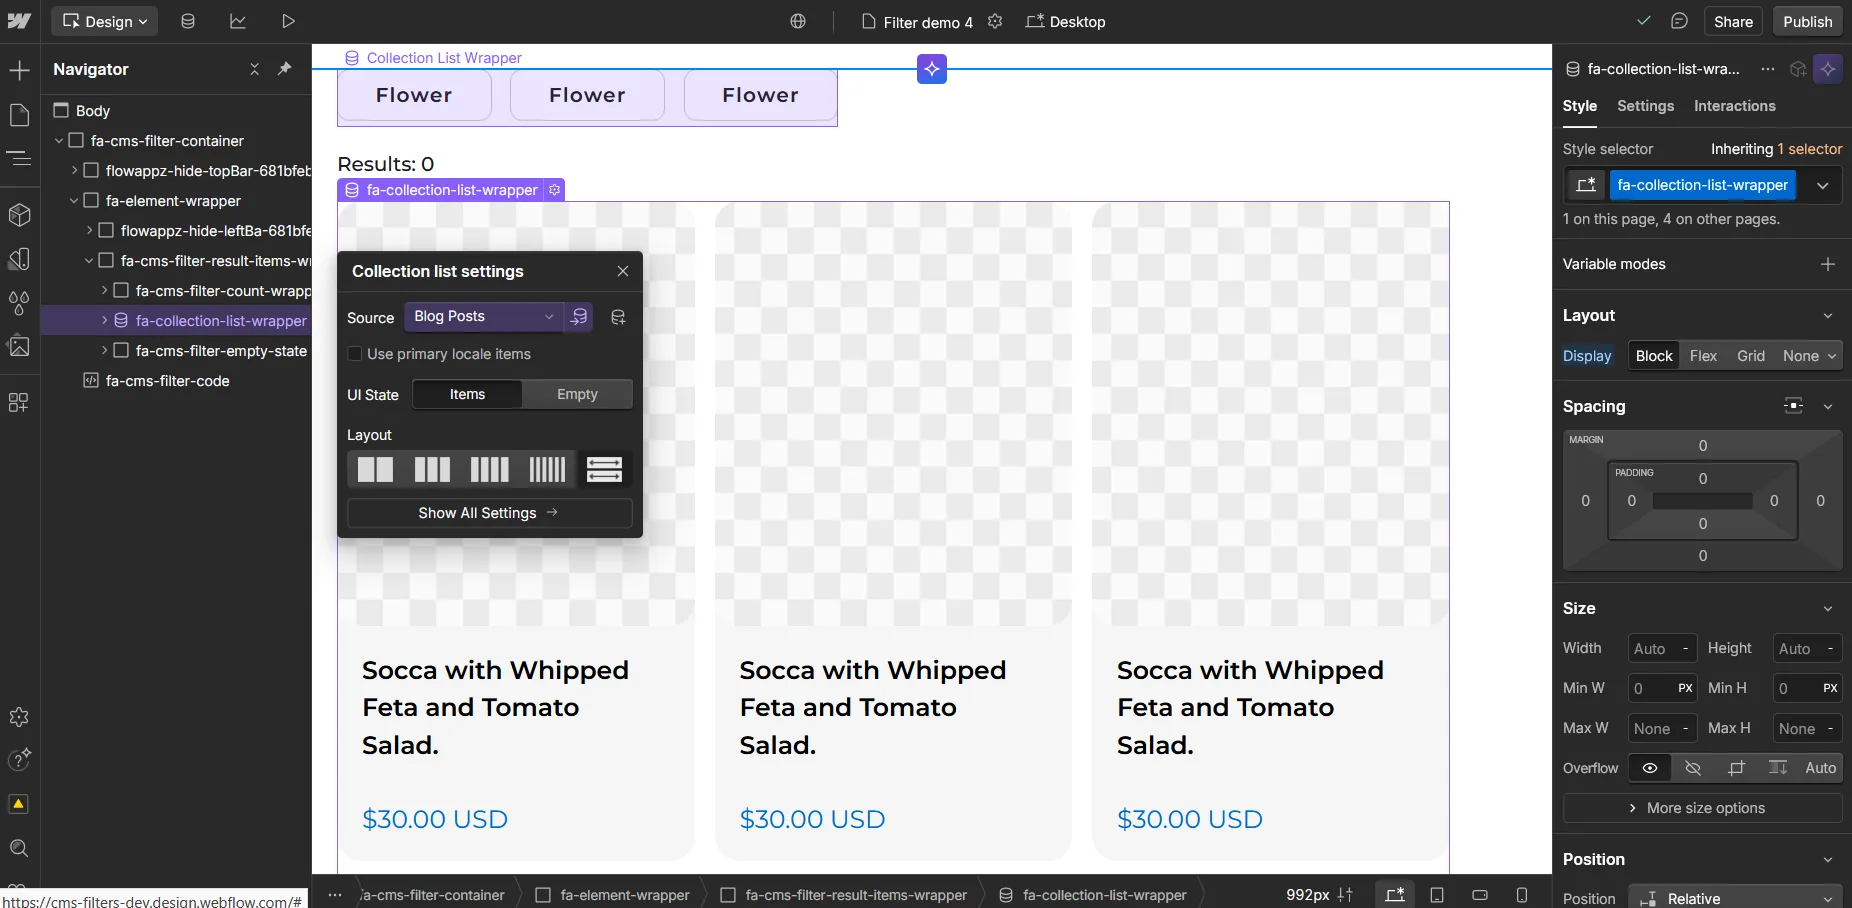Set UI State to Items
Image resolution: width=1852 pixels, height=908 pixels.
click(467, 394)
